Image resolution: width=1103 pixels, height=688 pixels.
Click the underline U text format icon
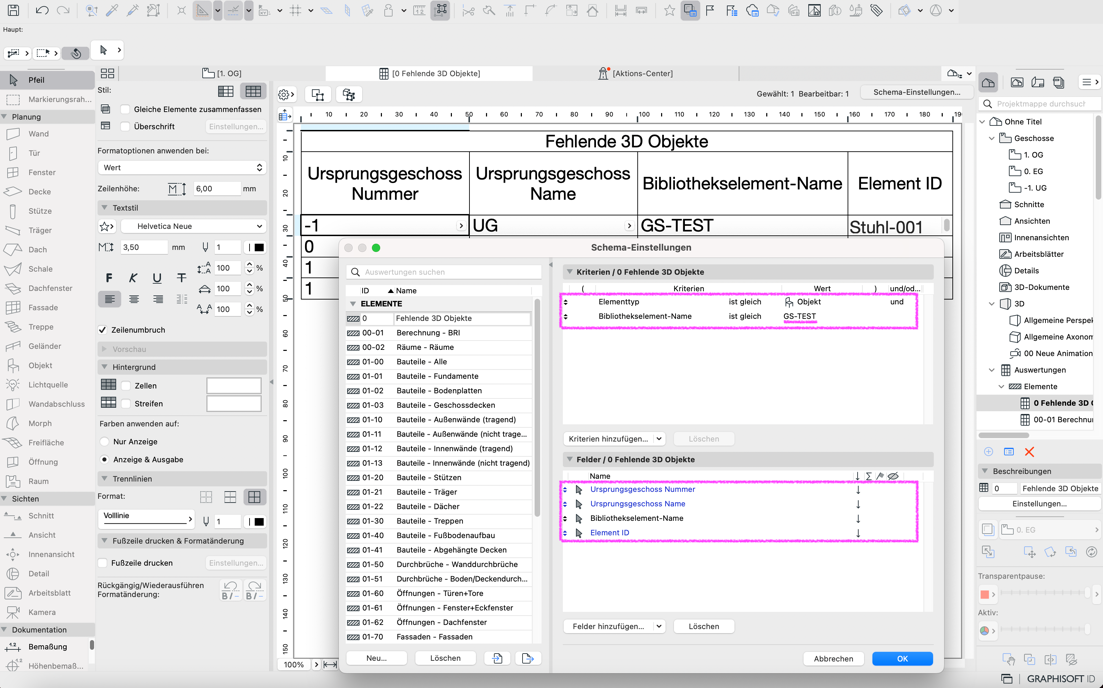157,278
